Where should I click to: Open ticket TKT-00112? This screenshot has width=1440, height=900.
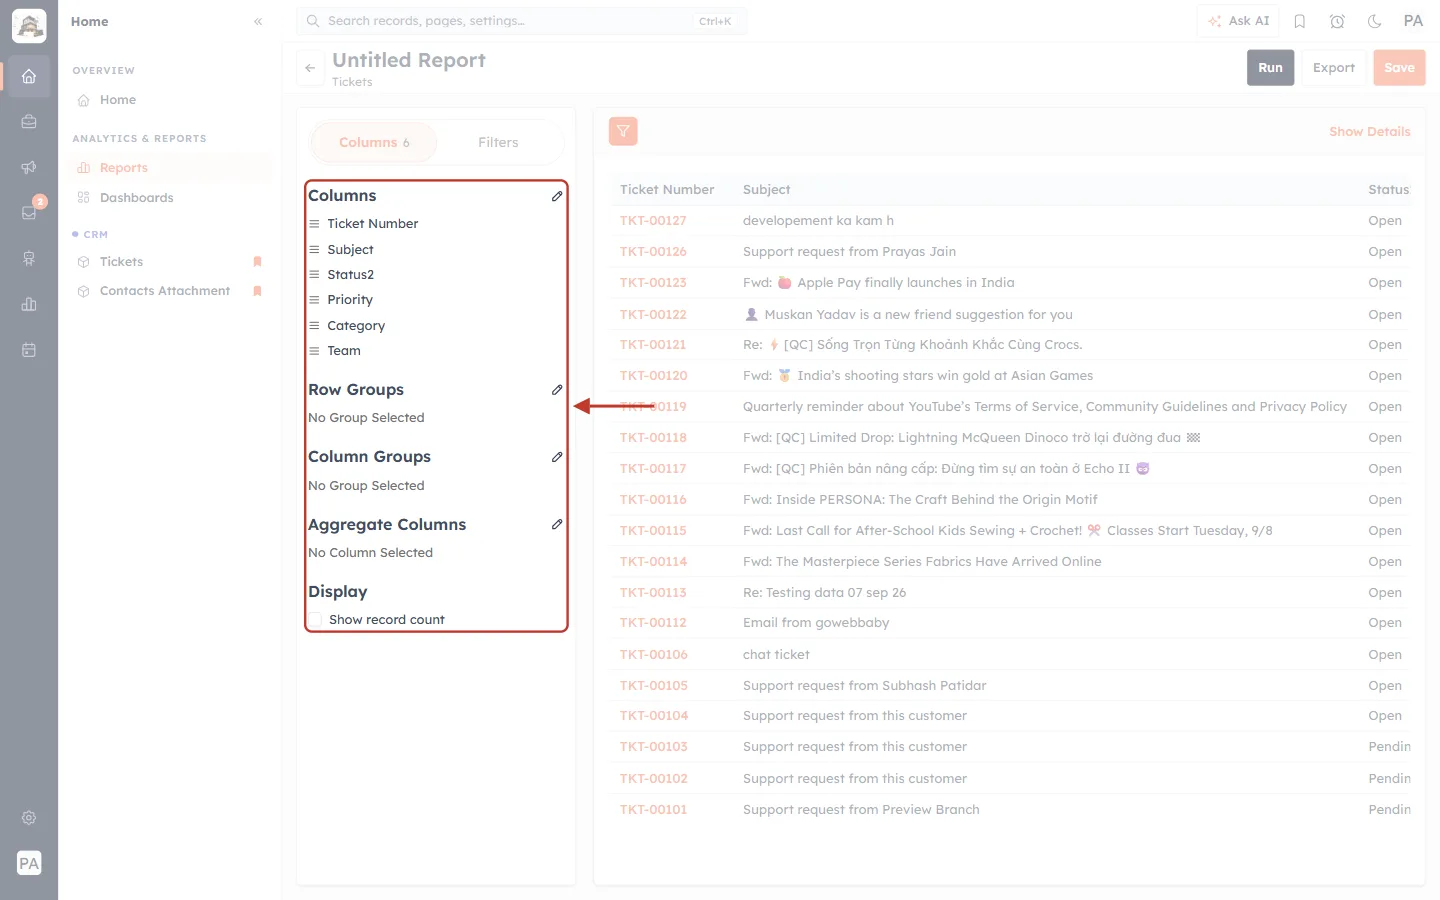click(653, 623)
